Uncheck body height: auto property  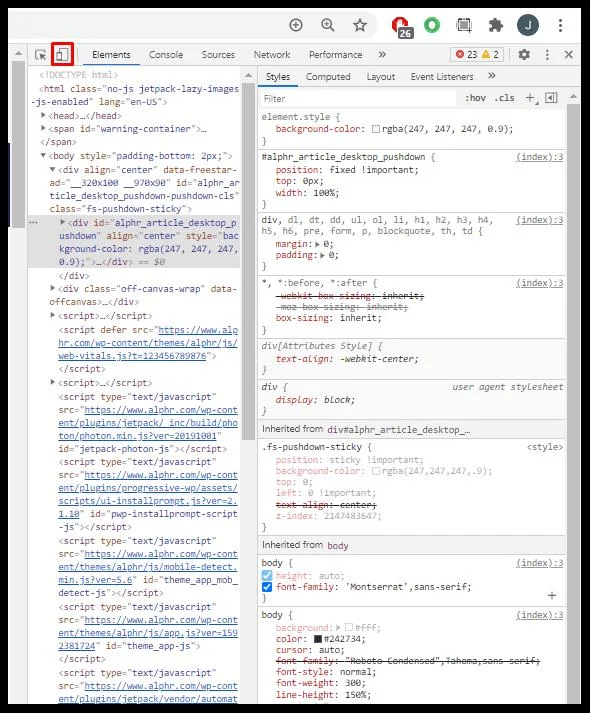click(x=267, y=576)
